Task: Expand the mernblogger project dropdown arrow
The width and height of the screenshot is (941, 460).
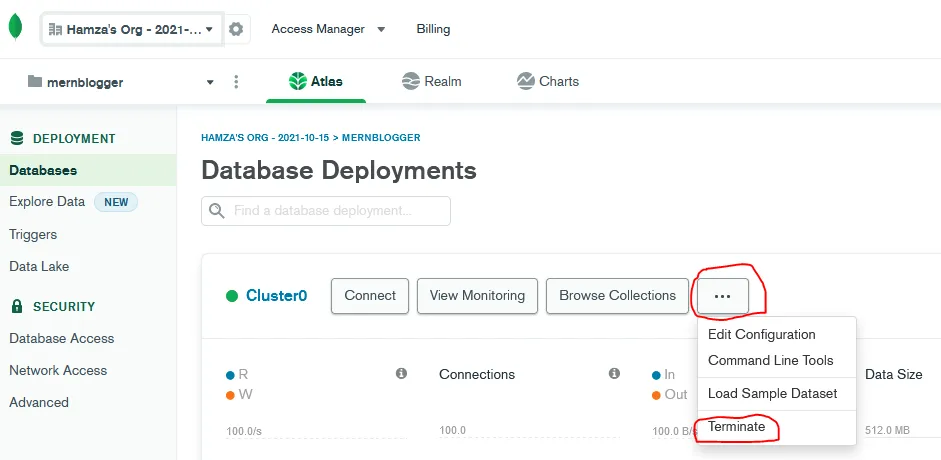Action: 210,82
